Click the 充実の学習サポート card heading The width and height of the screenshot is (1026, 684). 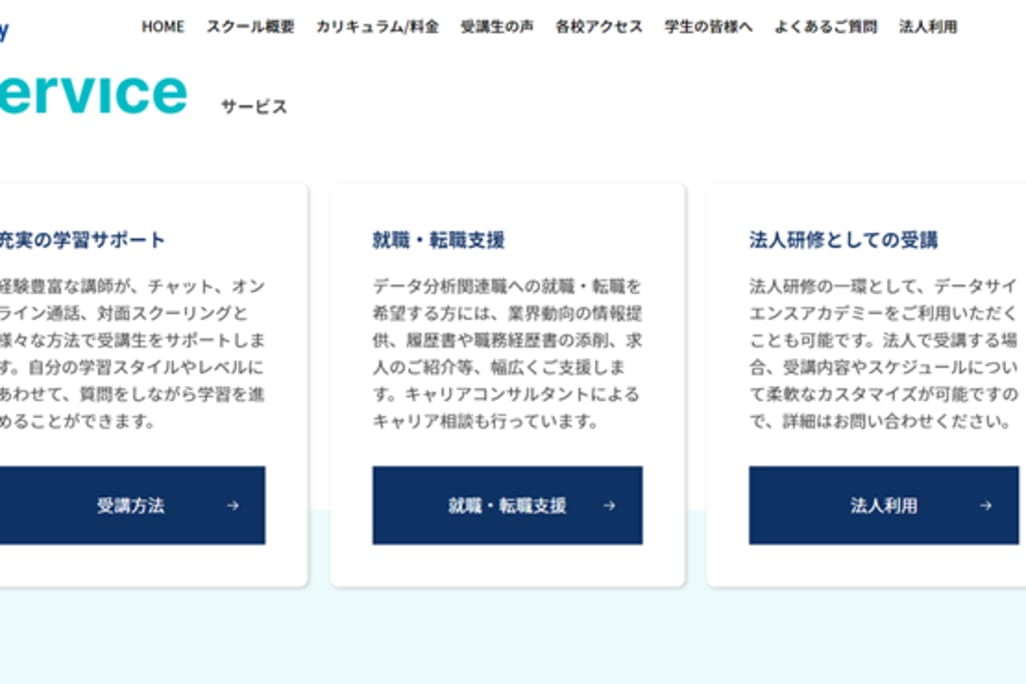click(x=83, y=240)
